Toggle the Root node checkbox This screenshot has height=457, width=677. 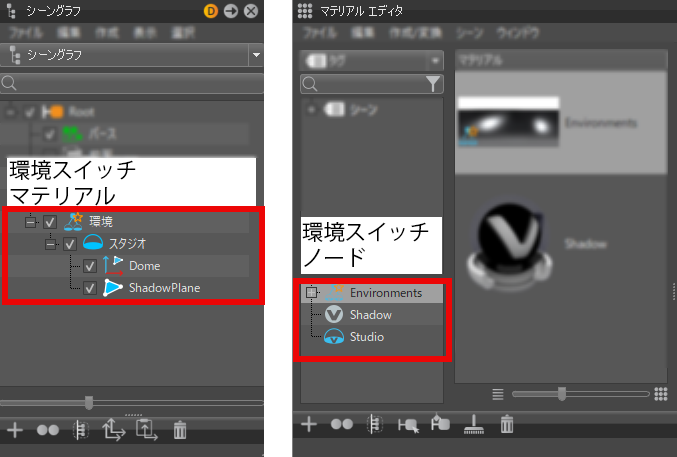click(x=29, y=113)
